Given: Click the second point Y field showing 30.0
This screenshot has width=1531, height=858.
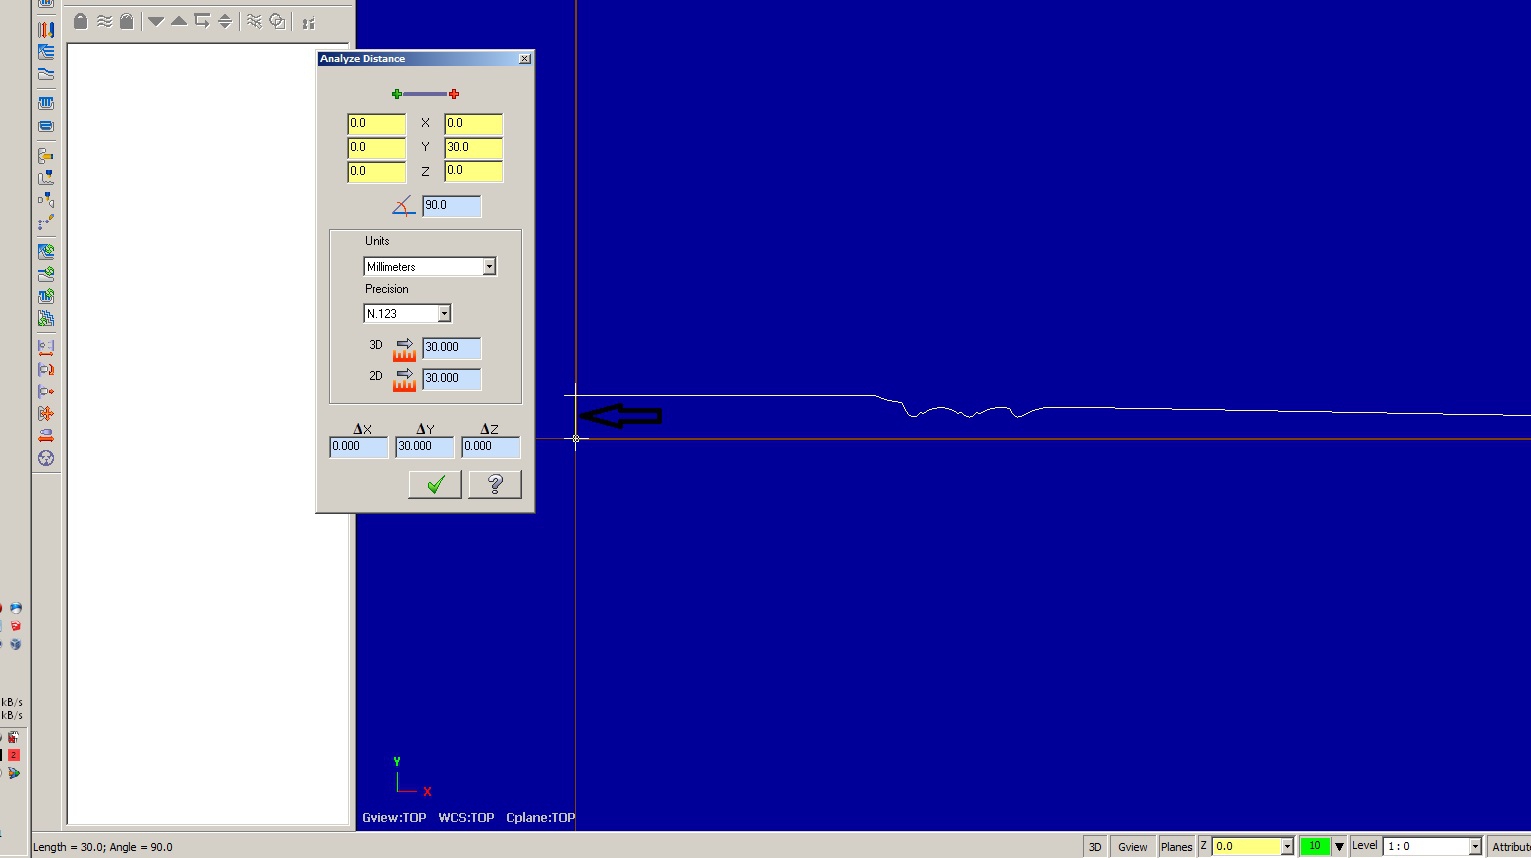Looking at the screenshot, I should pyautogui.click(x=473, y=148).
